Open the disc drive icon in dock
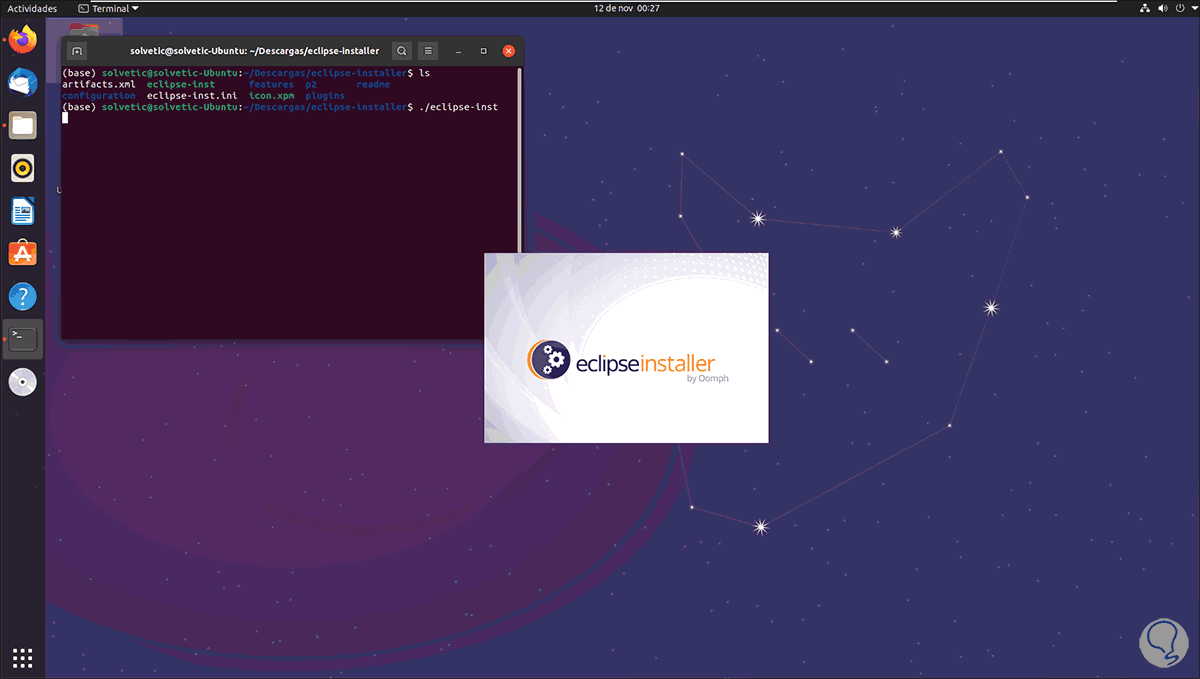This screenshot has width=1200, height=679. pos(22,382)
